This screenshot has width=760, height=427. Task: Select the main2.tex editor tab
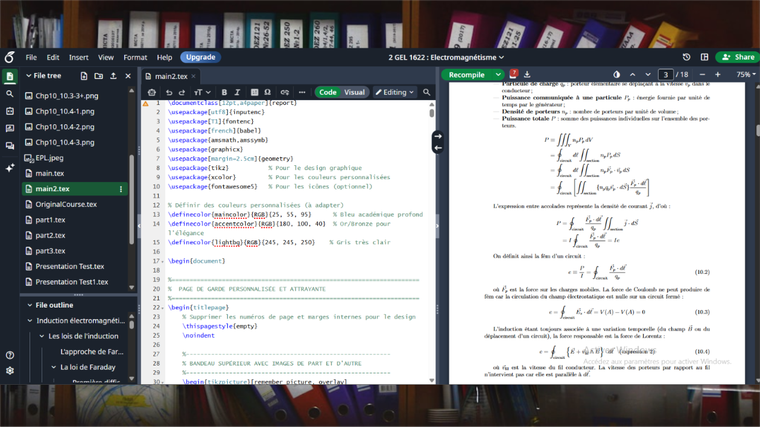click(171, 77)
